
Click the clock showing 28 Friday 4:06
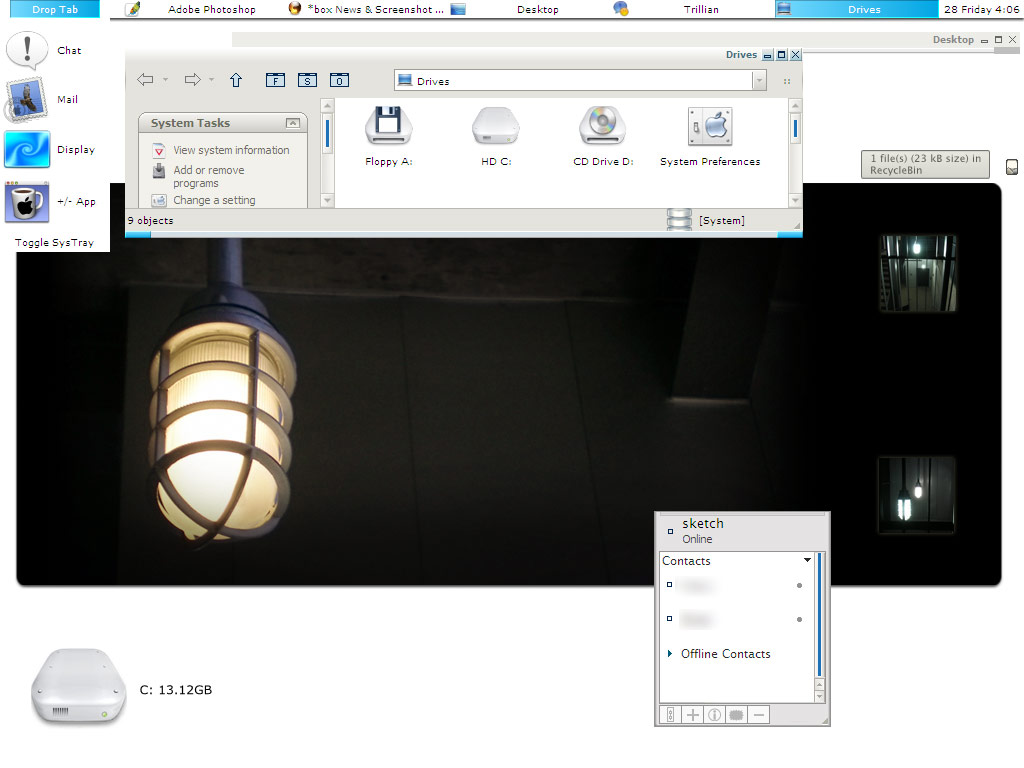coord(981,9)
